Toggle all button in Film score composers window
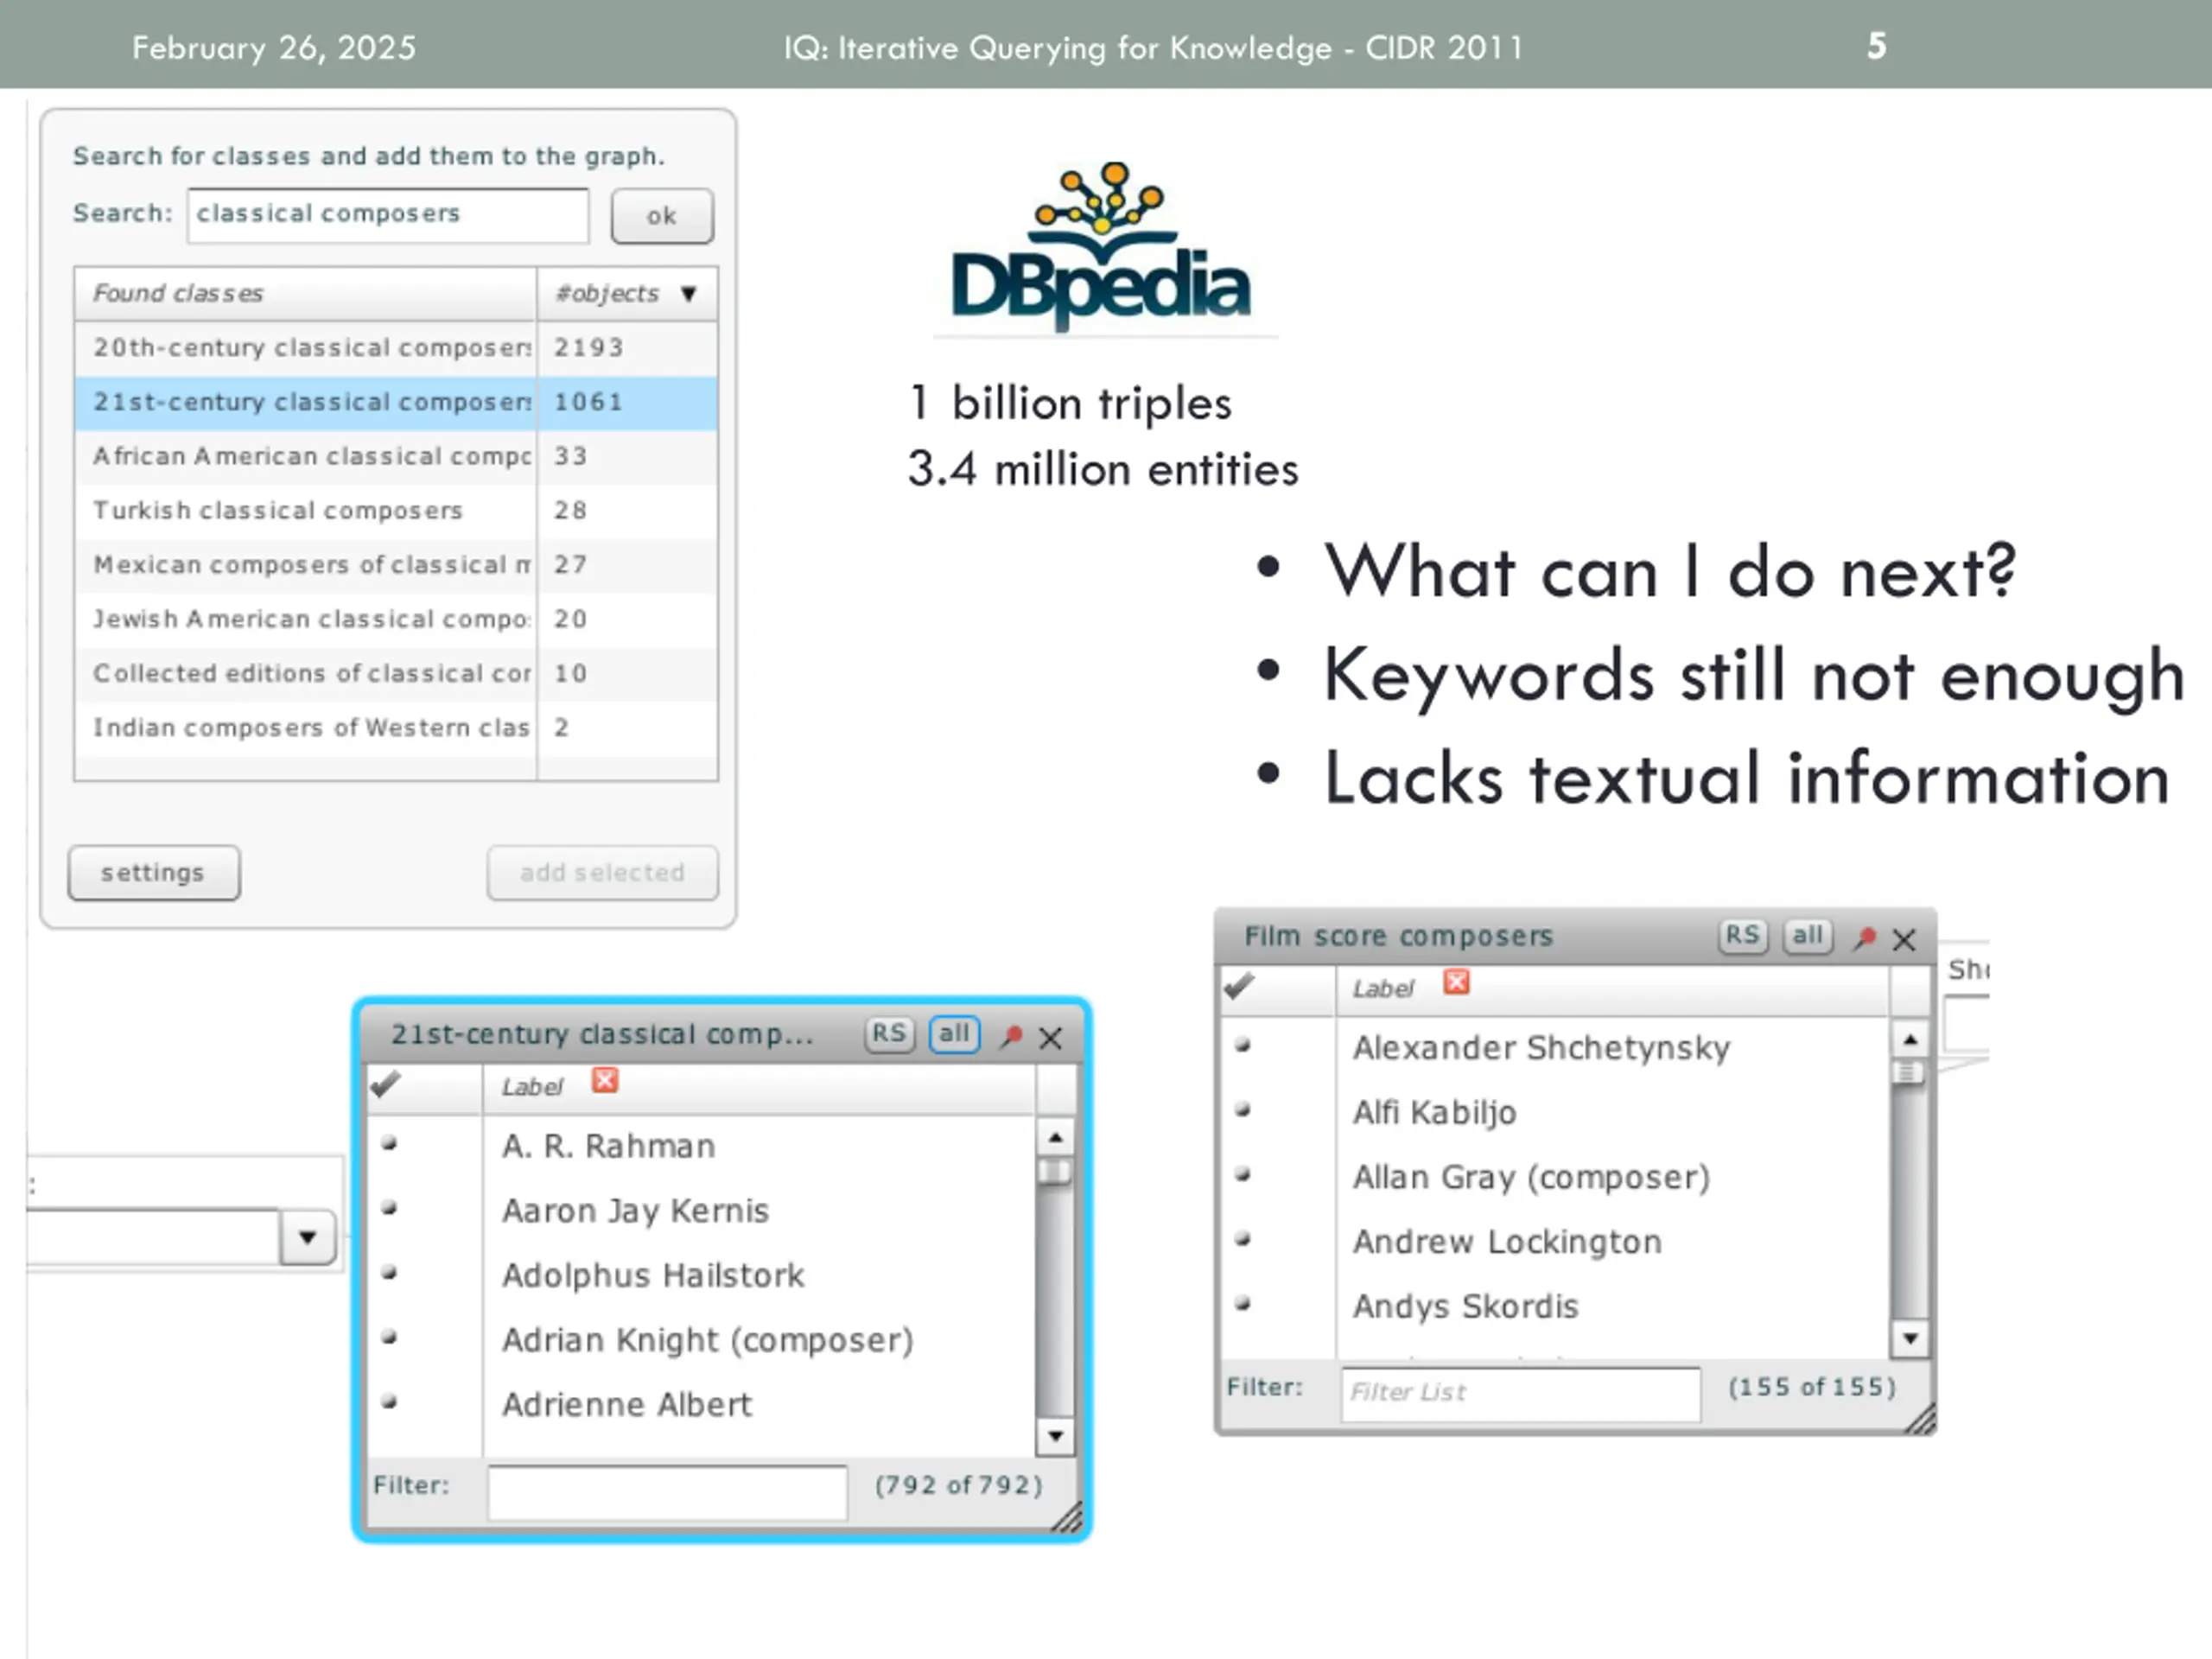 point(1808,936)
